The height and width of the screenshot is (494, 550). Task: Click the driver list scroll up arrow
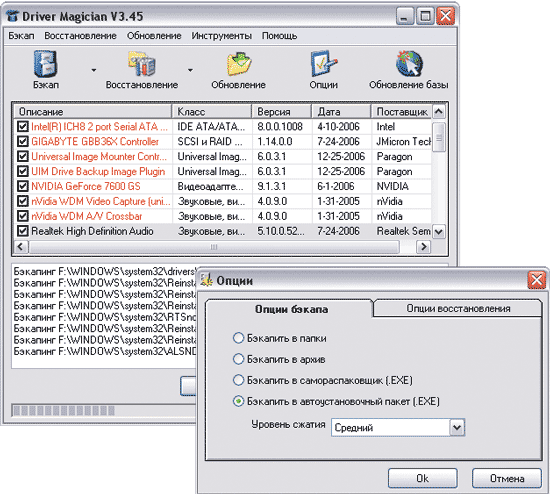point(439,112)
